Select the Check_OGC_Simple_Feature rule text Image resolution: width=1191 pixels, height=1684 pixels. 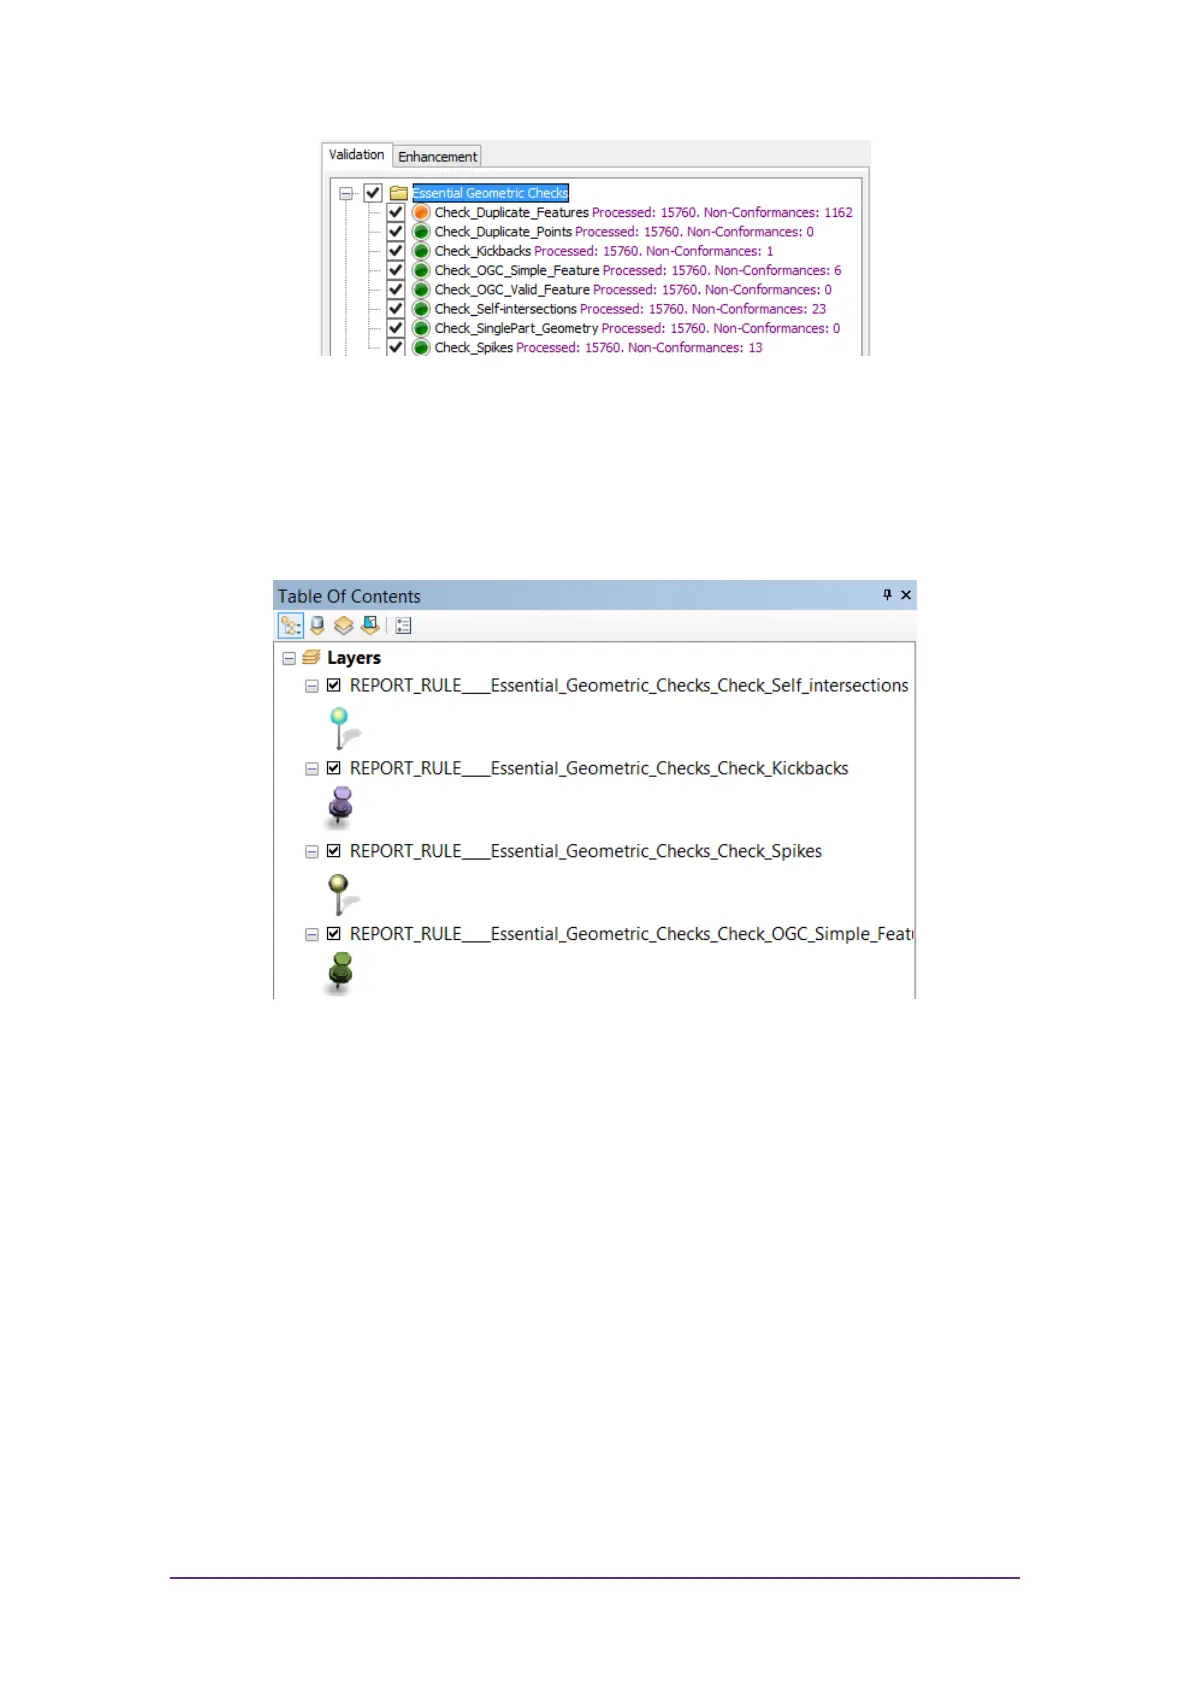point(638,270)
